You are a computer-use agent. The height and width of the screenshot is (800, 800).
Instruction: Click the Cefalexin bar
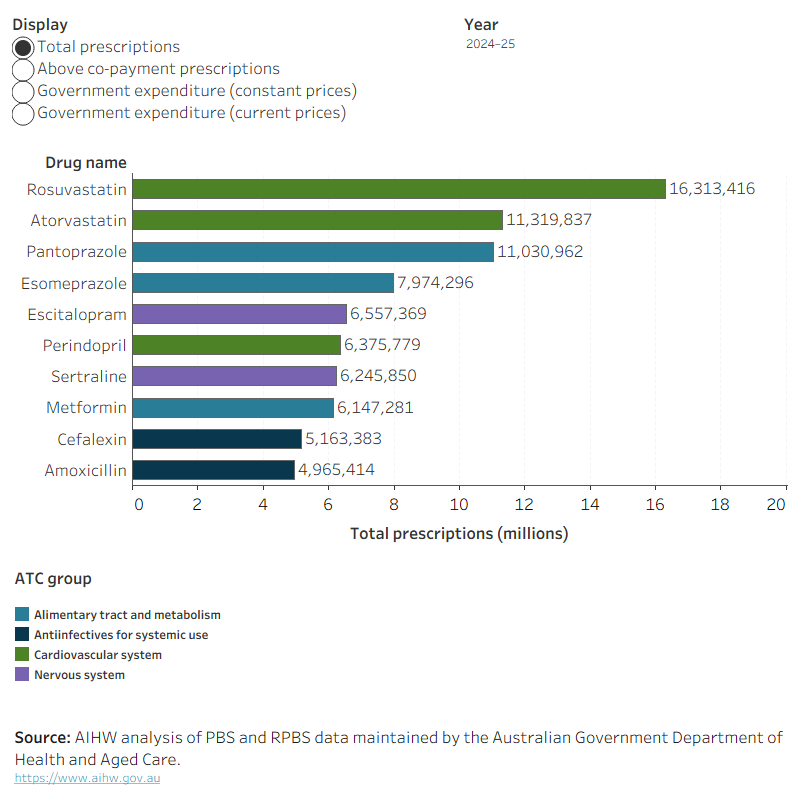217,439
